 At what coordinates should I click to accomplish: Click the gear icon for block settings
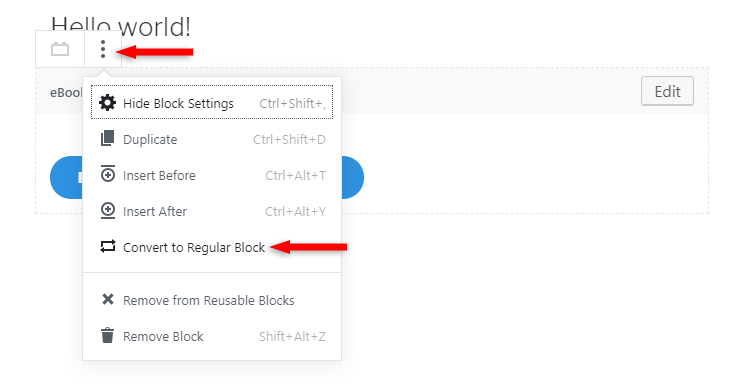click(107, 102)
